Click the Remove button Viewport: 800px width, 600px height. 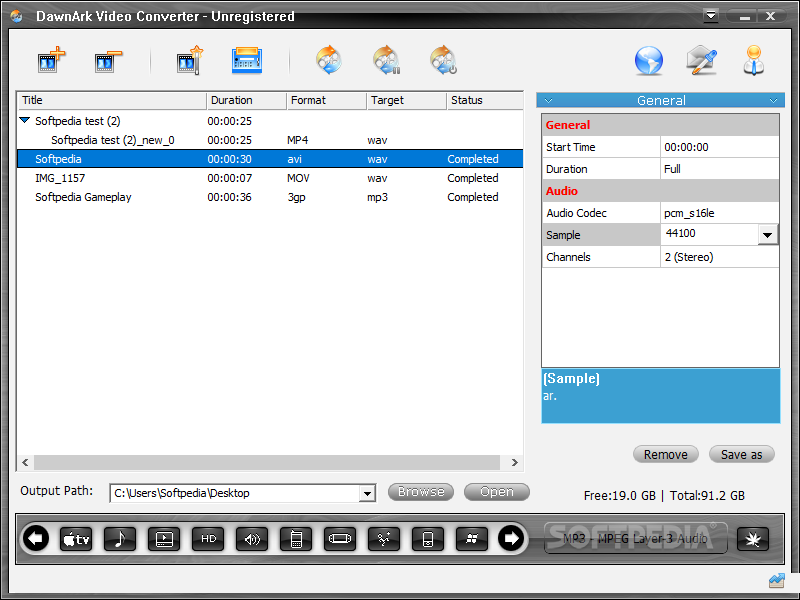click(x=665, y=454)
